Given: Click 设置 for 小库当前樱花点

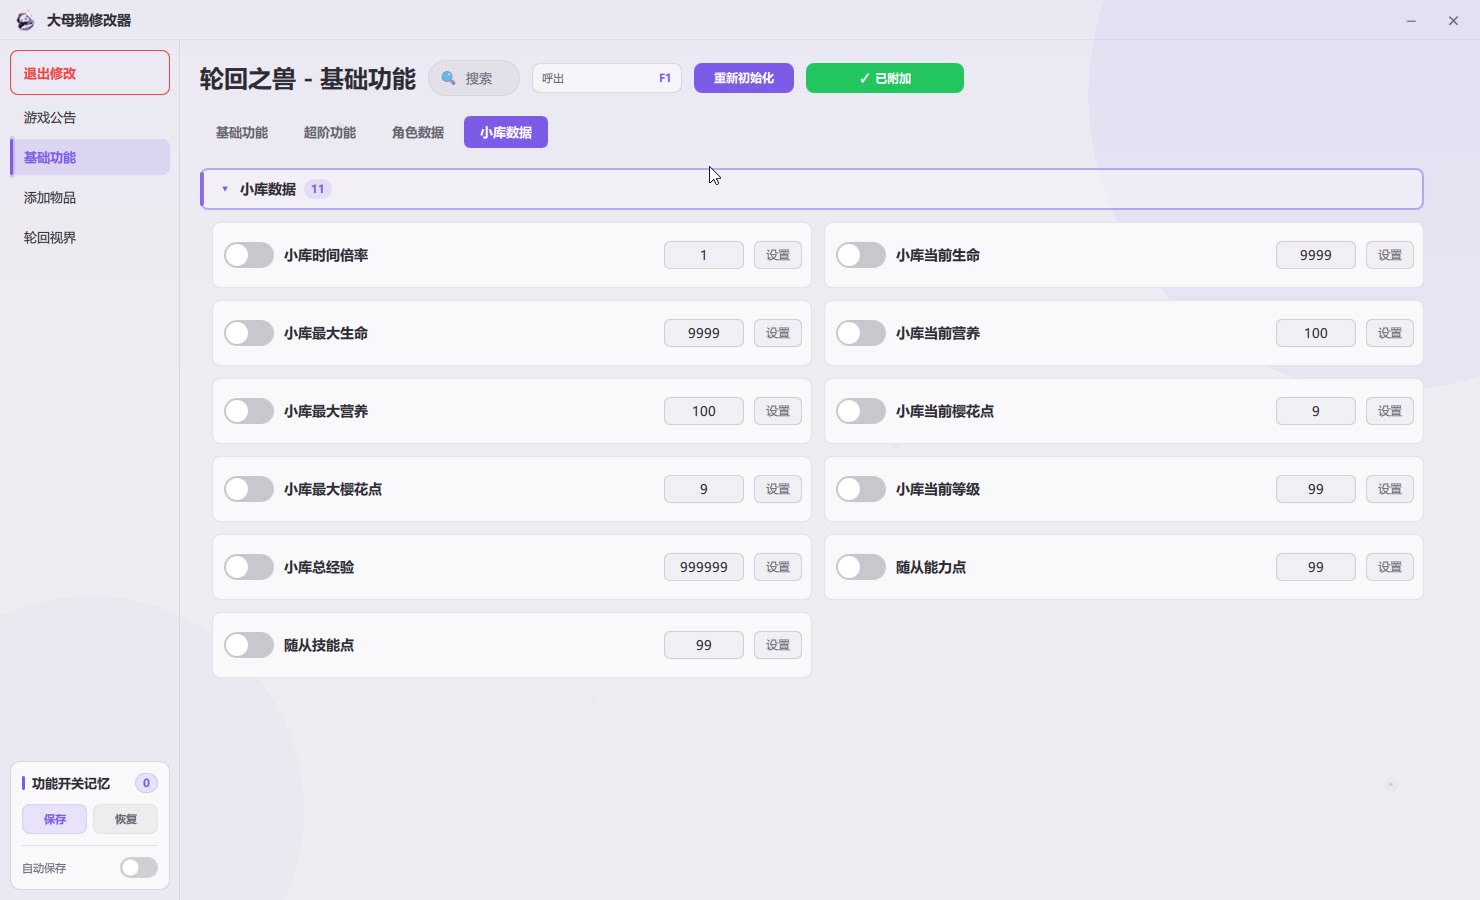Looking at the screenshot, I should pos(1390,411).
